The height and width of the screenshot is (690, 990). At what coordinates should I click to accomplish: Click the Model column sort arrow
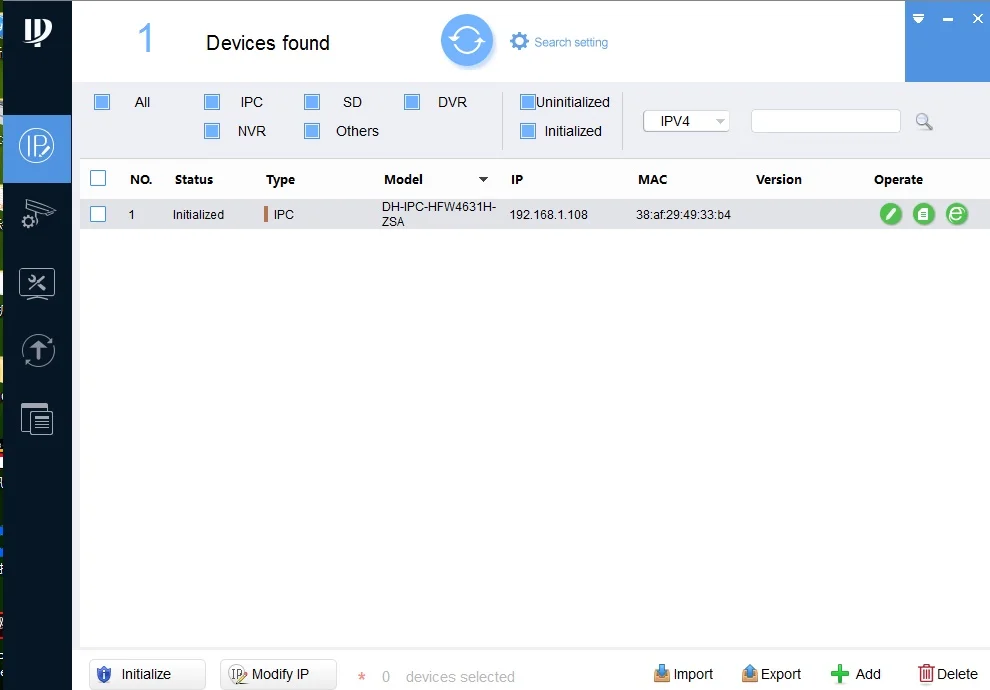pyautogui.click(x=484, y=179)
